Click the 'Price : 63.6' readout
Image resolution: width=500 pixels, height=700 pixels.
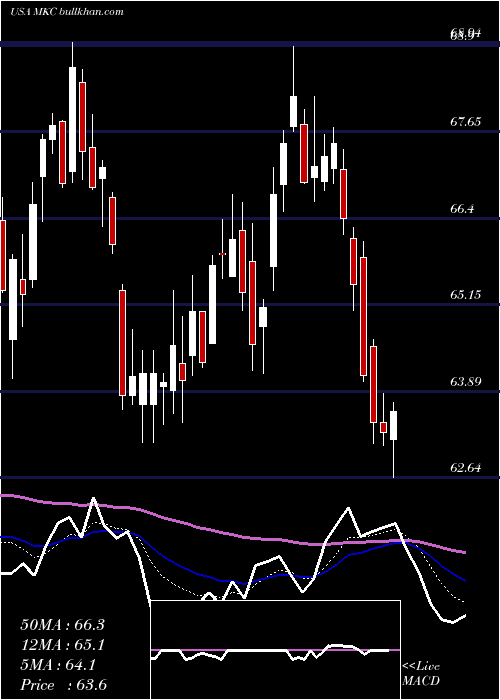pyautogui.click(x=63, y=685)
